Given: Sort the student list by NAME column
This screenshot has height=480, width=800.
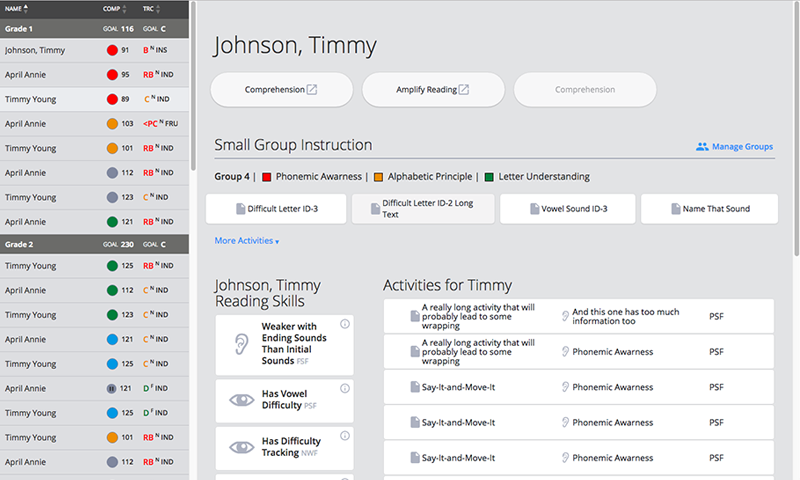Looking at the screenshot, I should (16, 9).
